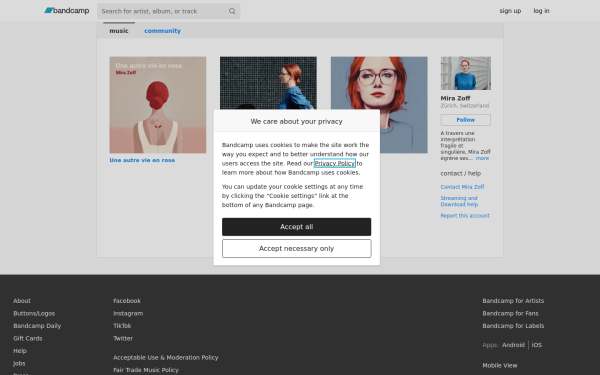This screenshot has height=375, width=600.
Task: Click Contact Mira Zoff link
Action: point(462,187)
